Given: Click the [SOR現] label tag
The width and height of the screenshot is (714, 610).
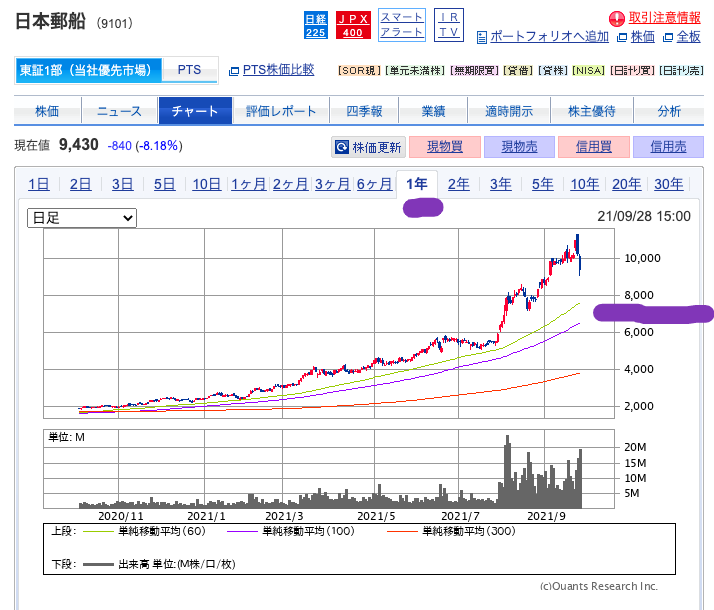Looking at the screenshot, I should (360, 71).
